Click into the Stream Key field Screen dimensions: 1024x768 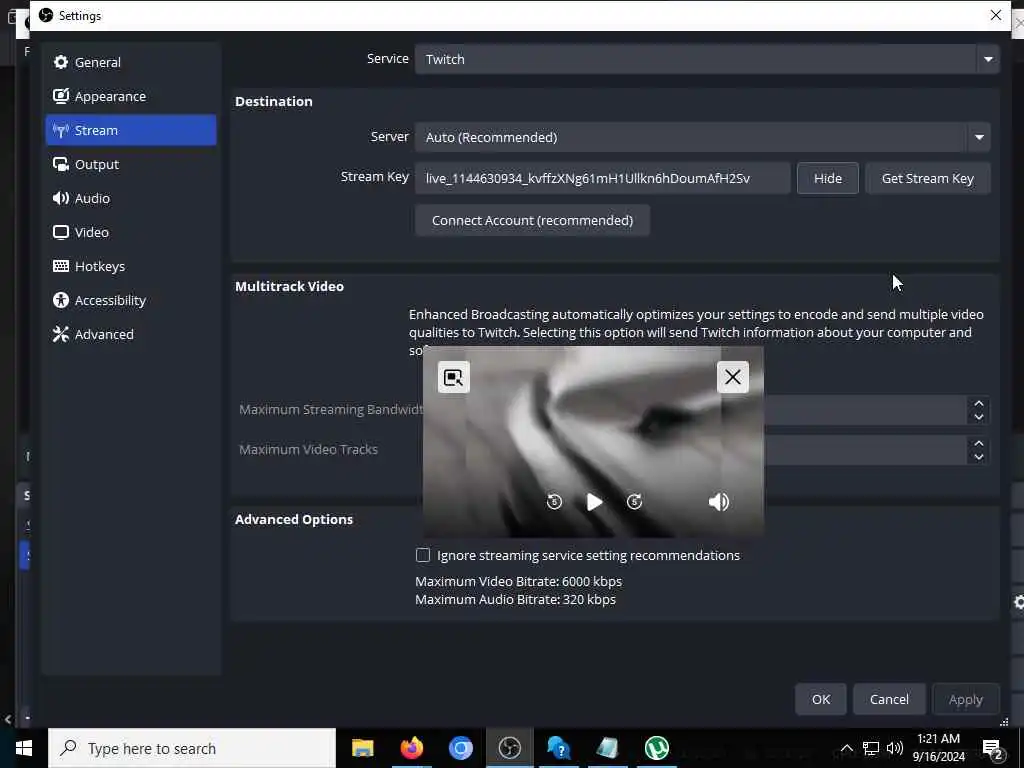point(602,178)
